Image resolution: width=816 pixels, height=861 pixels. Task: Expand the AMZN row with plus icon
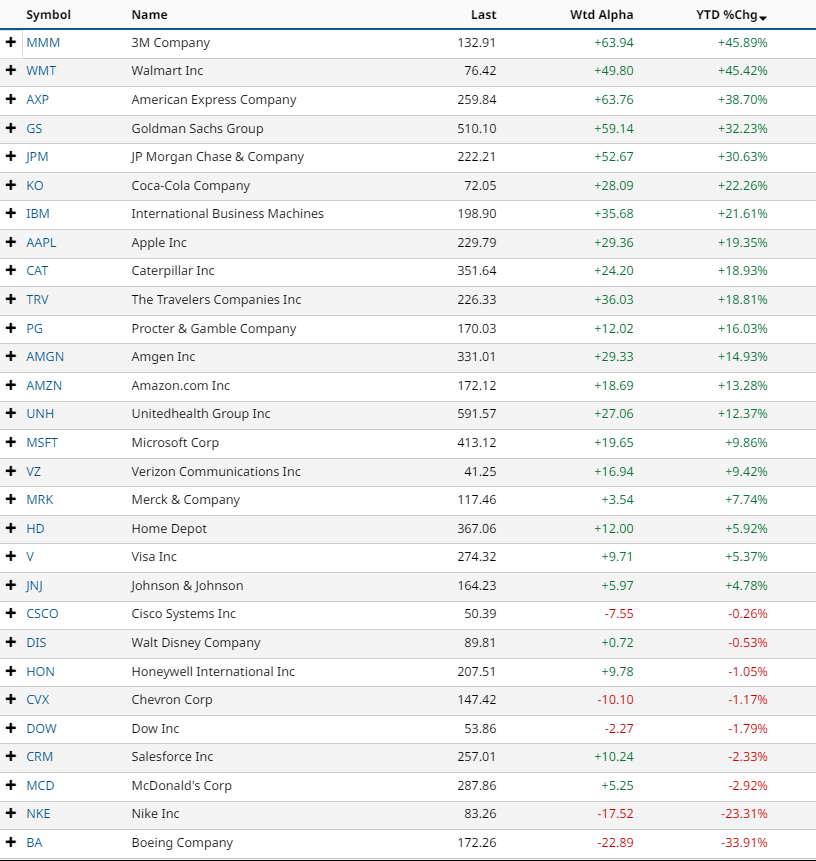tap(11, 385)
